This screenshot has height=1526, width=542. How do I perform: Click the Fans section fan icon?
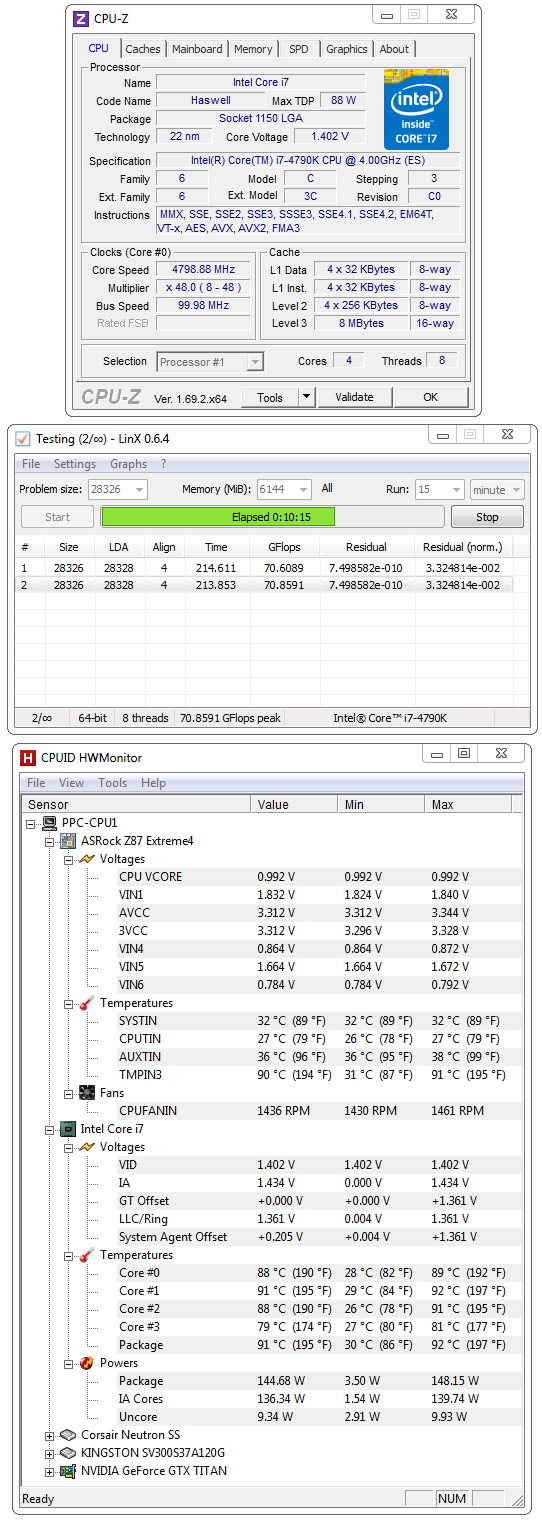tap(86, 1093)
